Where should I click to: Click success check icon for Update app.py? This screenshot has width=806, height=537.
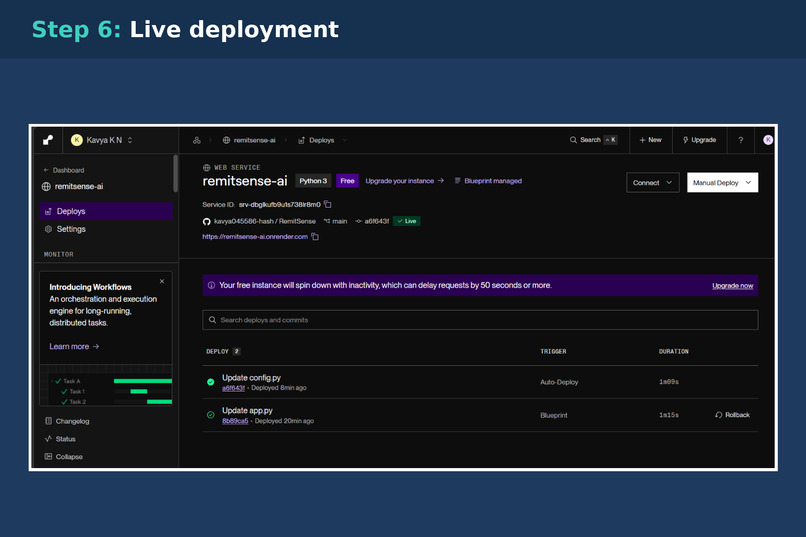tap(211, 415)
